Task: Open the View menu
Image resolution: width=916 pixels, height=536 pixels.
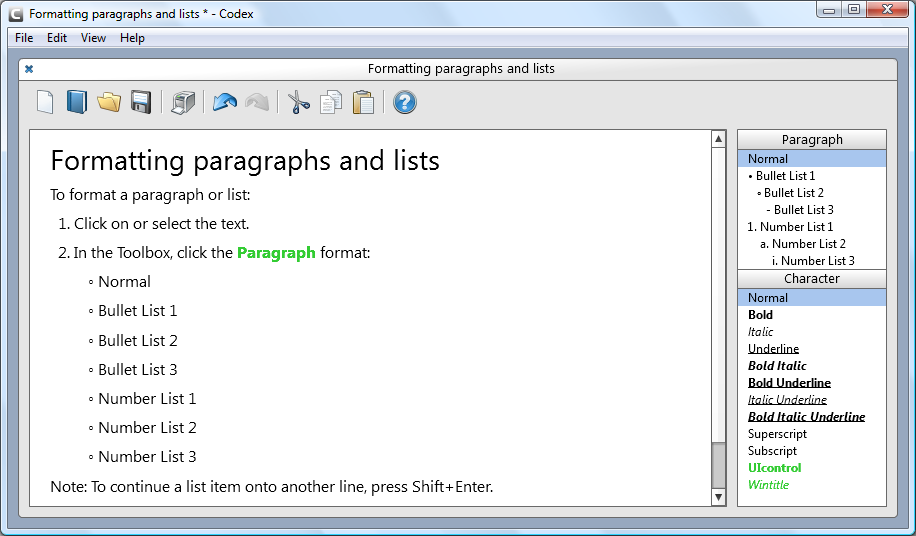Action: [93, 38]
